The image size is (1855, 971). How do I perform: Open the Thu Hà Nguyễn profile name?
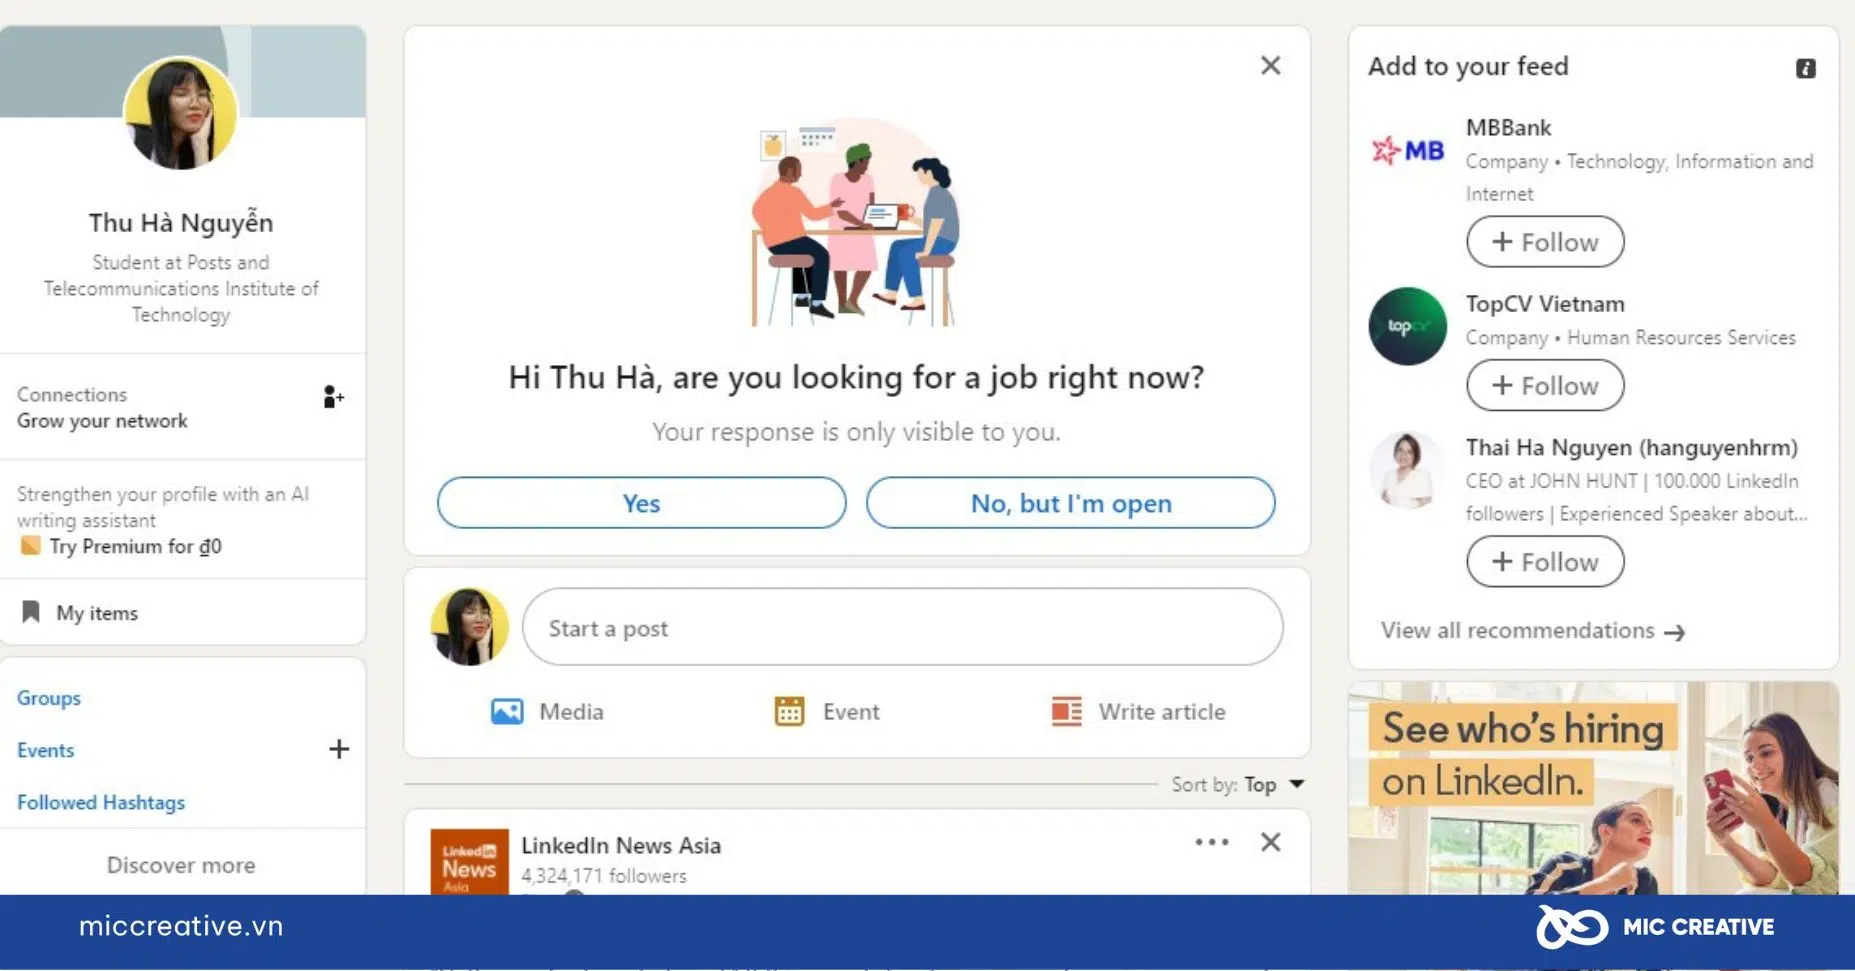[181, 222]
